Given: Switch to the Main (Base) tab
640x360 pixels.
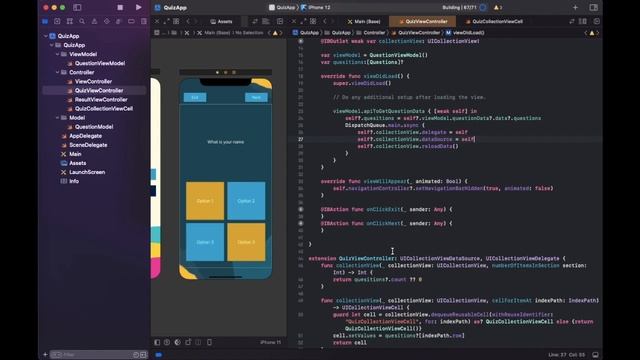Looking at the screenshot, I should [x=364, y=21].
